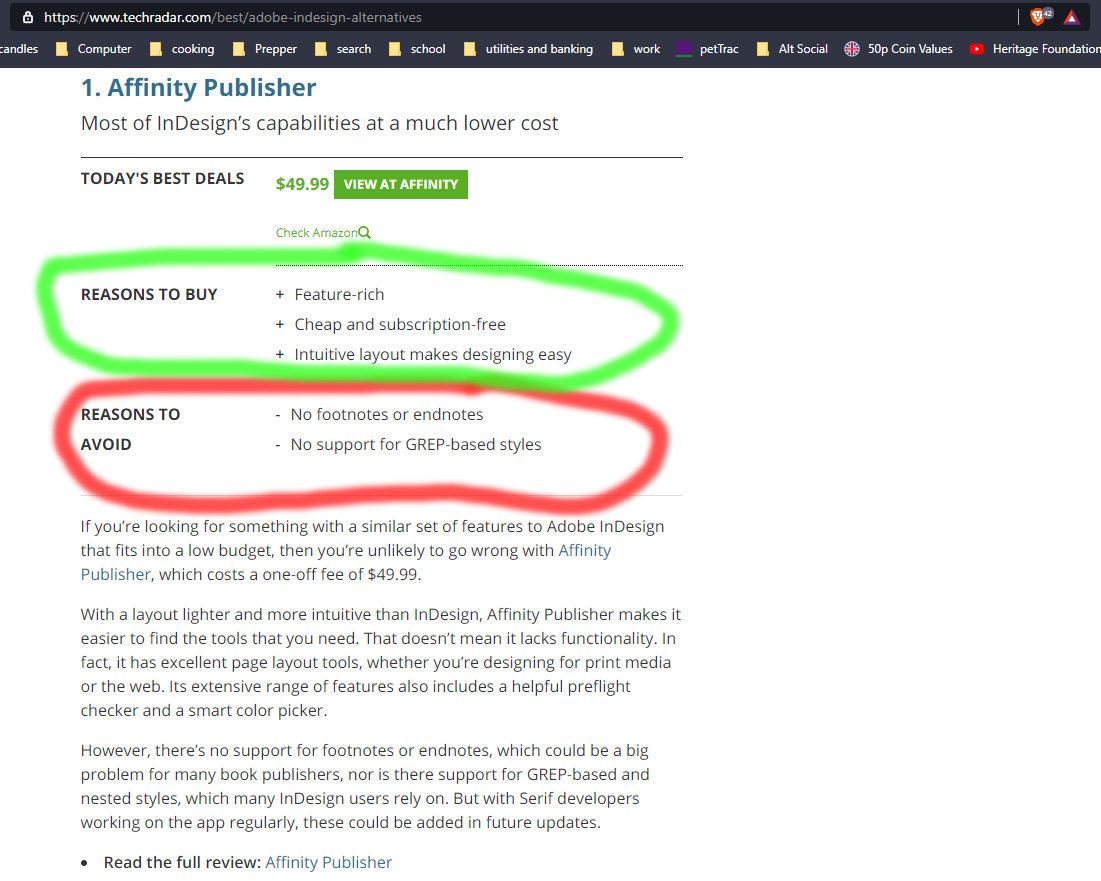The width and height of the screenshot is (1101, 881).
Task: Open the search bookmarks folder
Action: pos(343,48)
